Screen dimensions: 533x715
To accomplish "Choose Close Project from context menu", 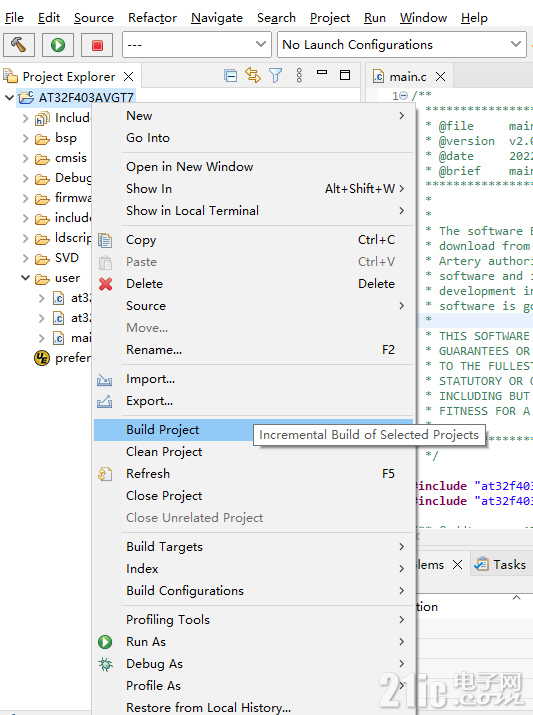I will pos(253,496).
